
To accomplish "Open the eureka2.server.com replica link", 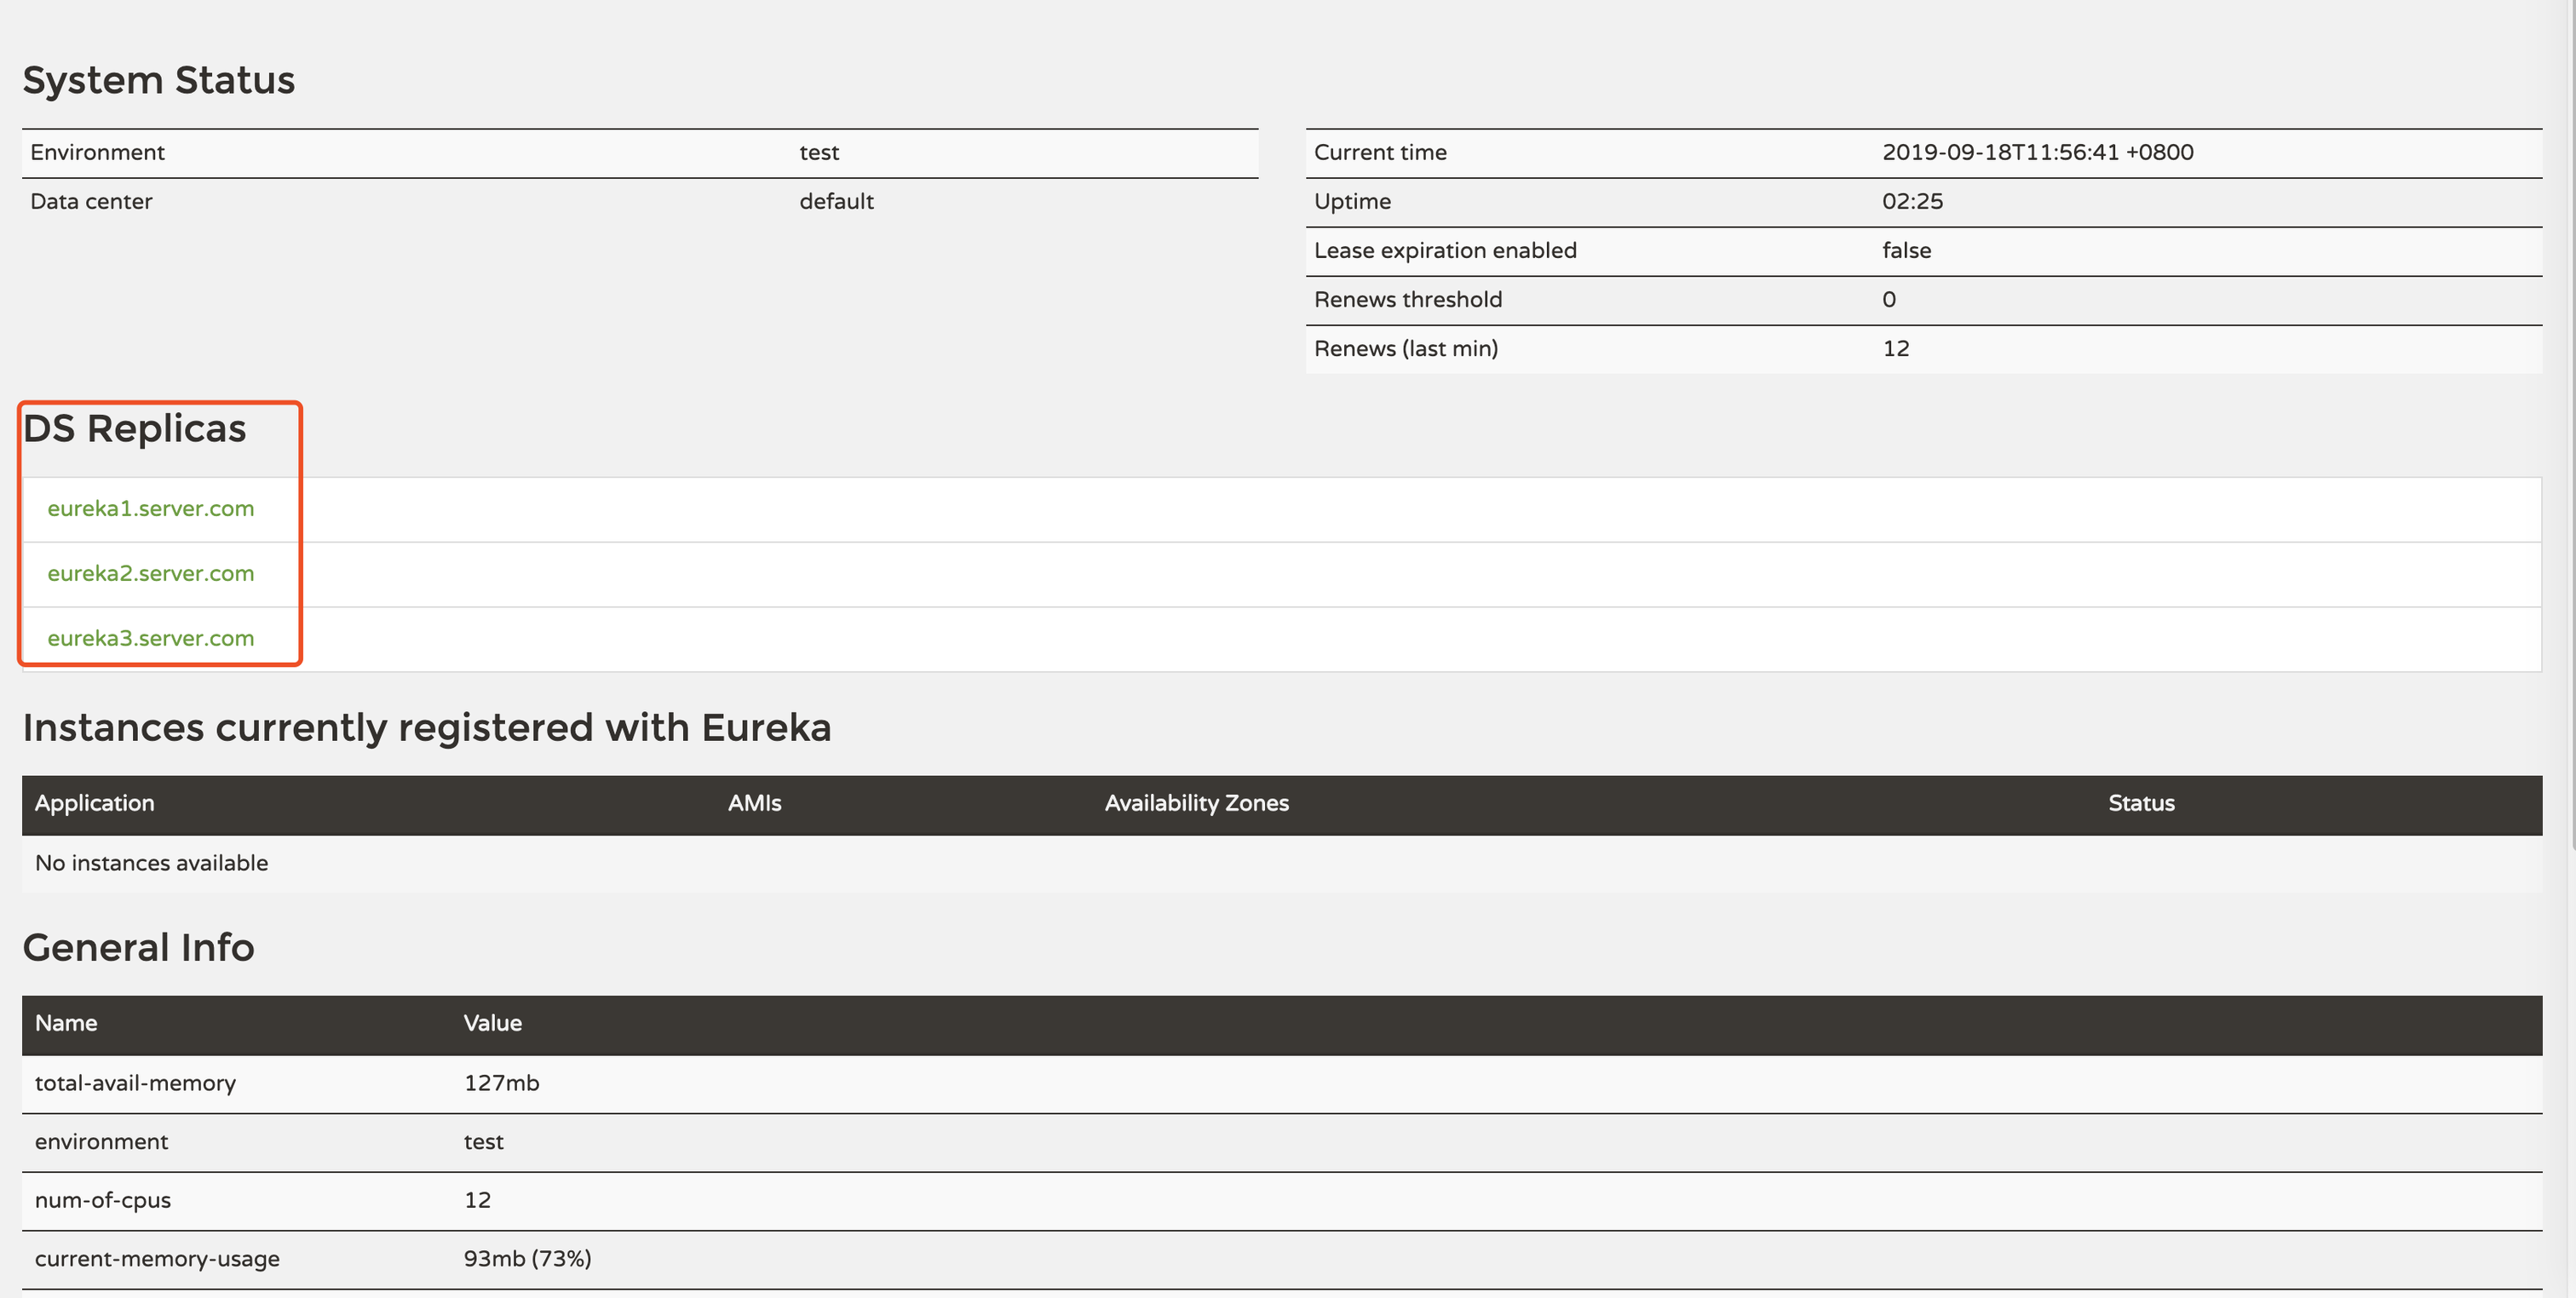I will pyautogui.click(x=151, y=573).
